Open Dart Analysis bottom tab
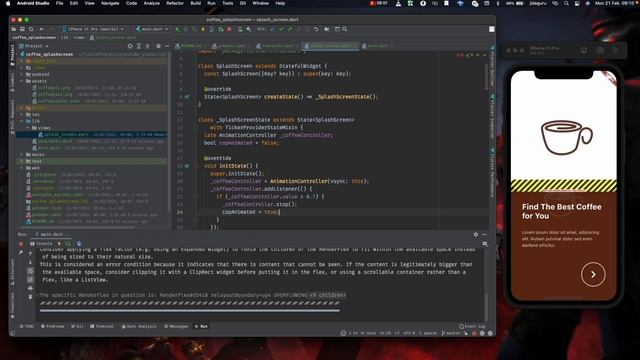 coord(139,327)
